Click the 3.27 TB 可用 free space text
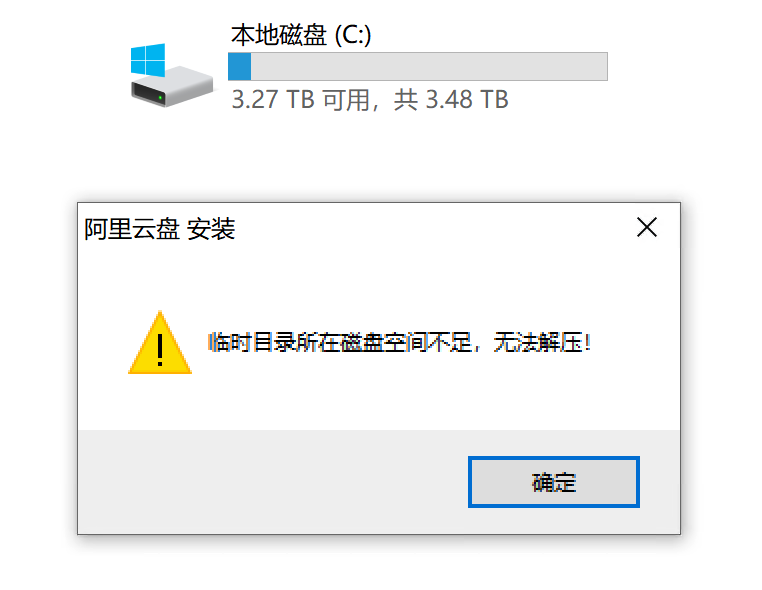The width and height of the screenshot is (762, 590). (x=300, y=100)
